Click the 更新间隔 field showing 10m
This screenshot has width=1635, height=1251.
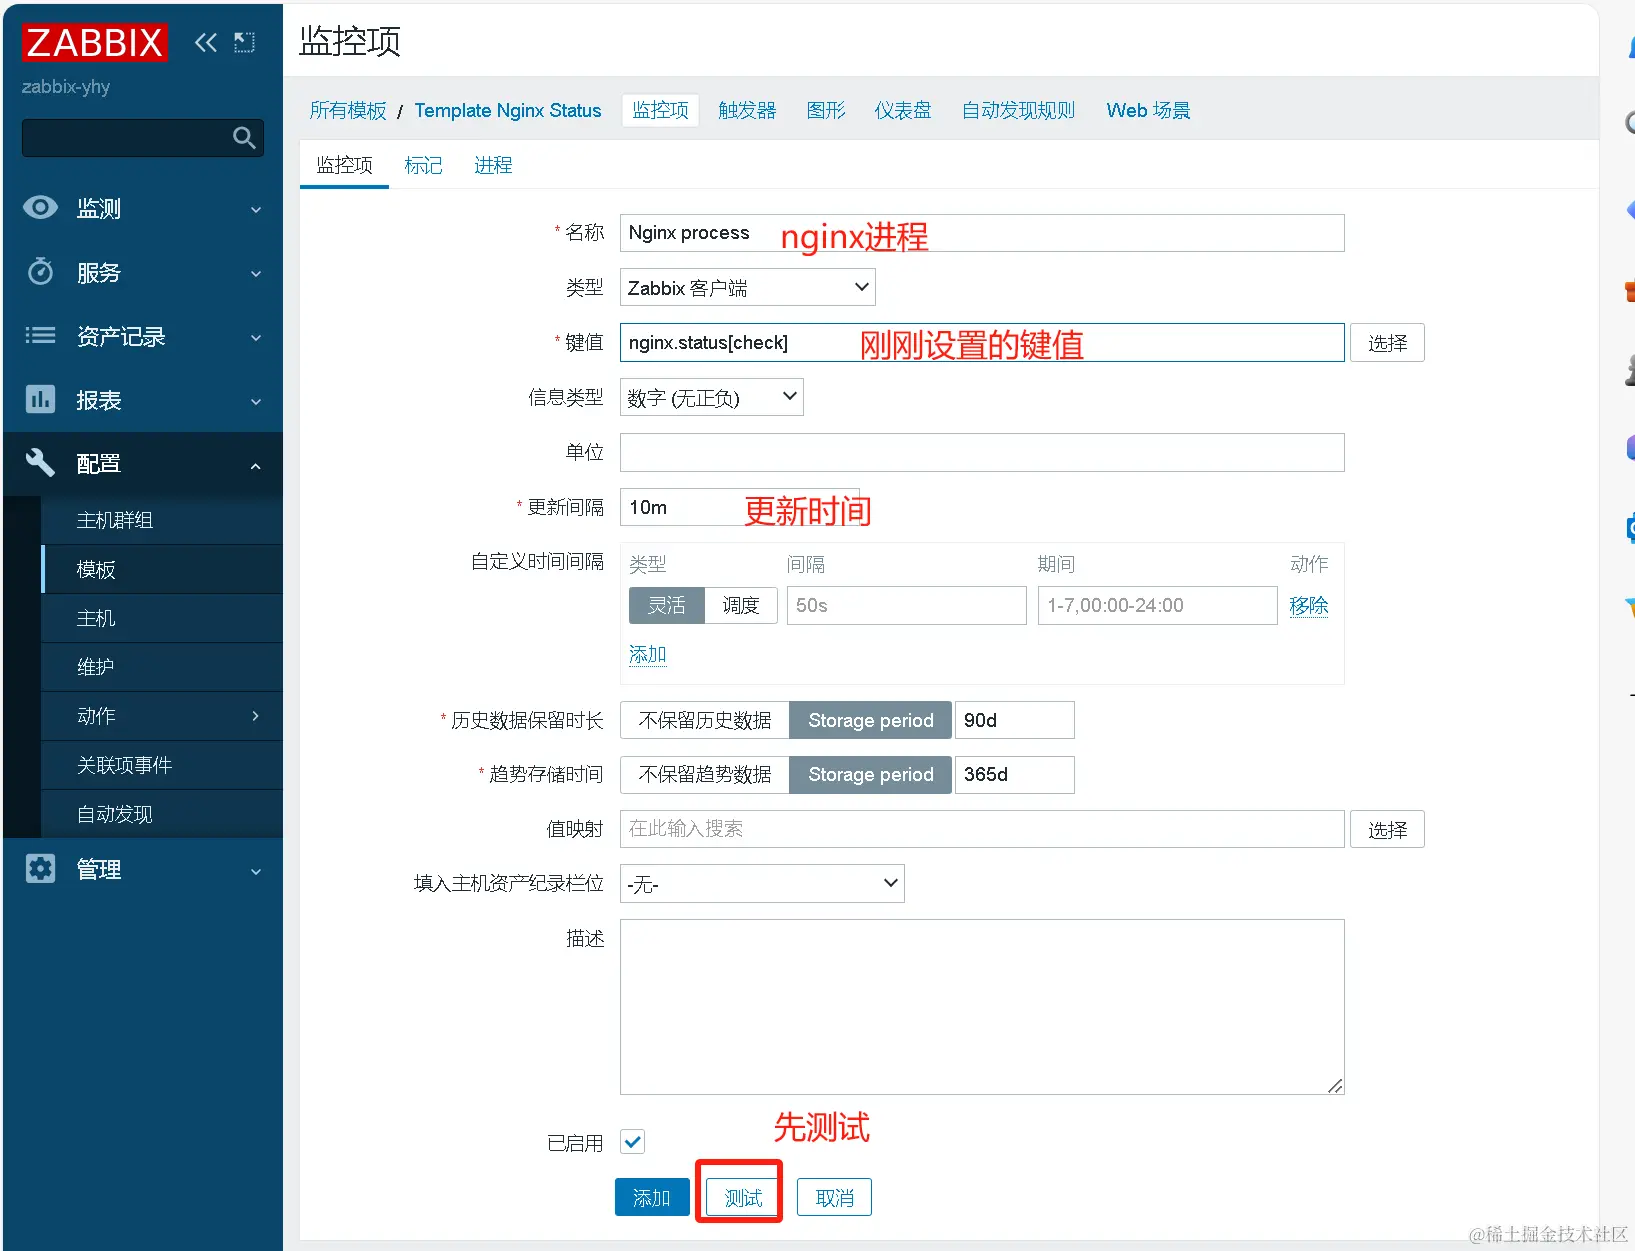point(740,507)
